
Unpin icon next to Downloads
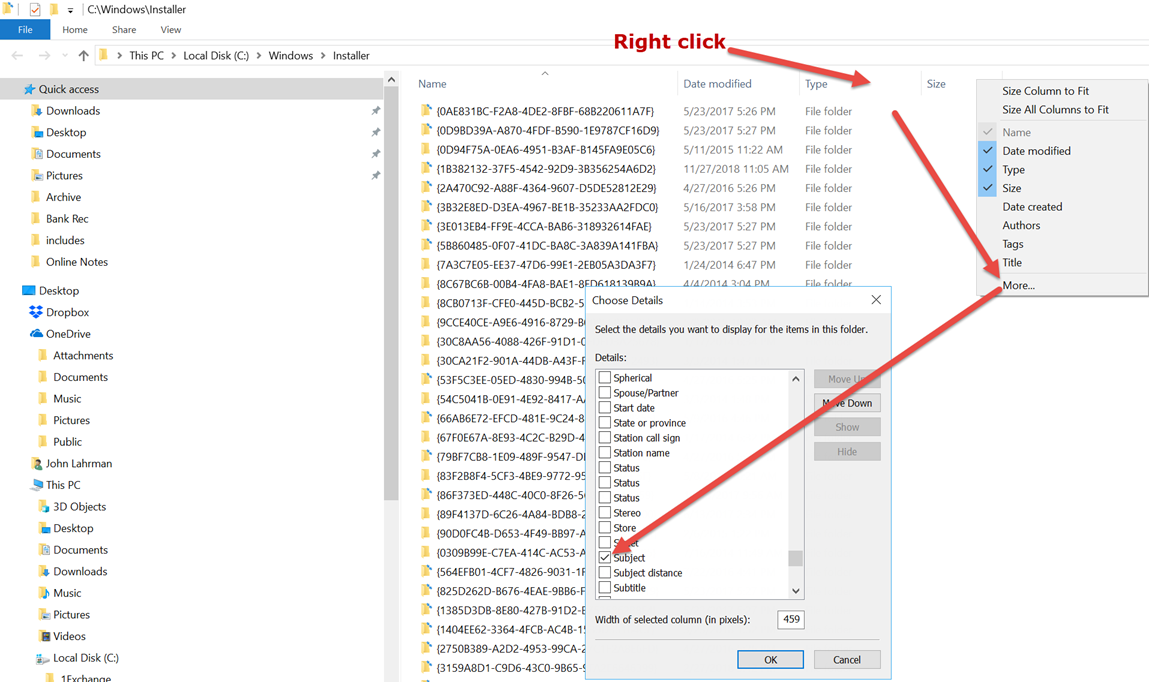pos(375,111)
